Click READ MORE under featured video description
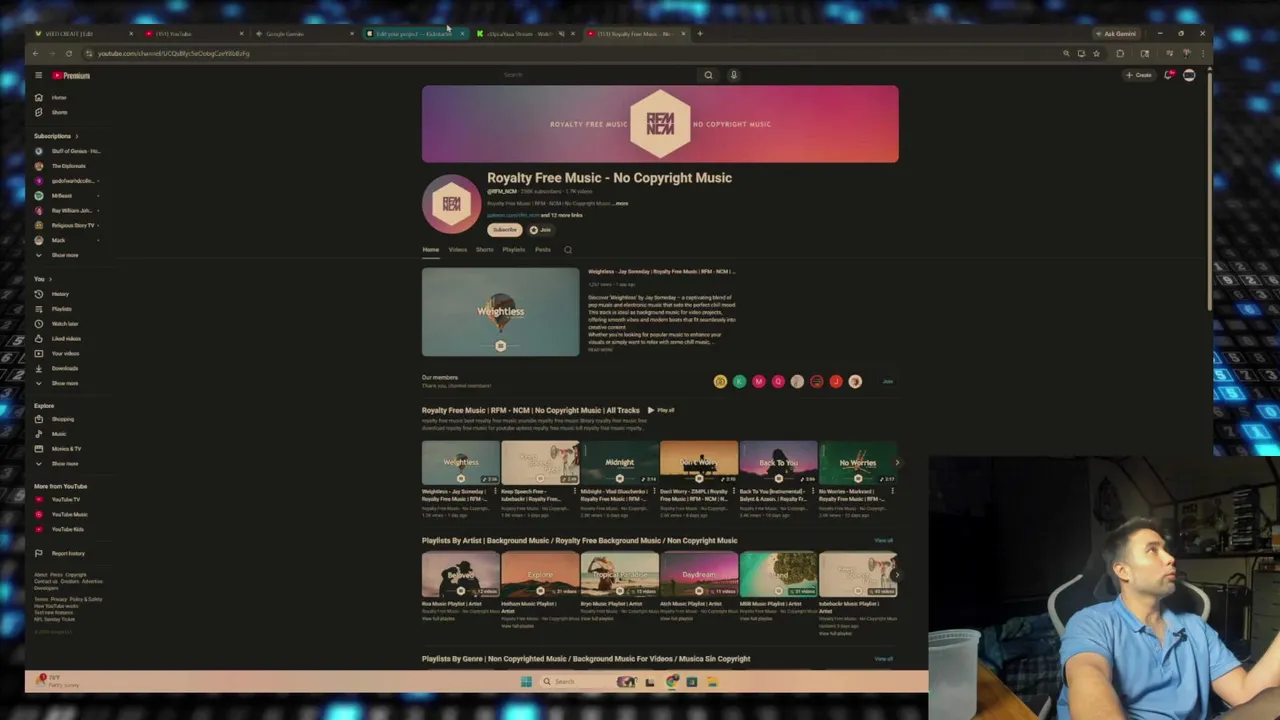 coord(600,350)
